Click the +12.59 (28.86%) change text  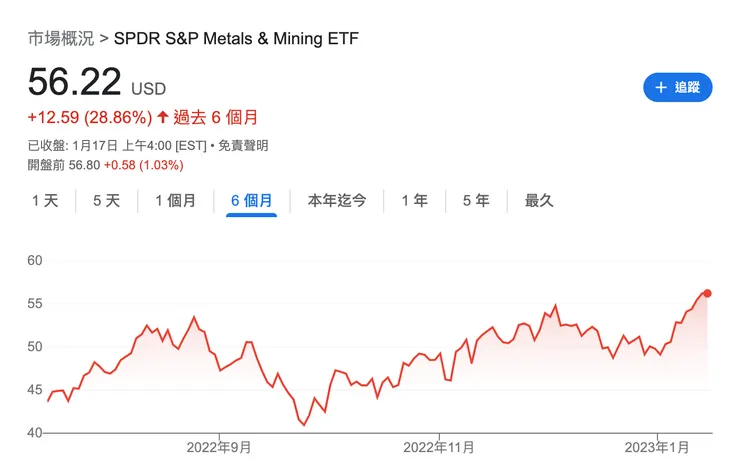pyautogui.click(x=90, y=117)
